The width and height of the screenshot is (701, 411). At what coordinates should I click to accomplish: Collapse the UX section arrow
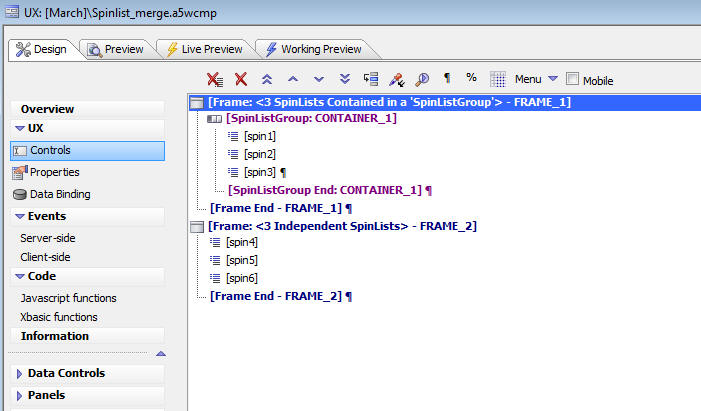coord(19,128)
